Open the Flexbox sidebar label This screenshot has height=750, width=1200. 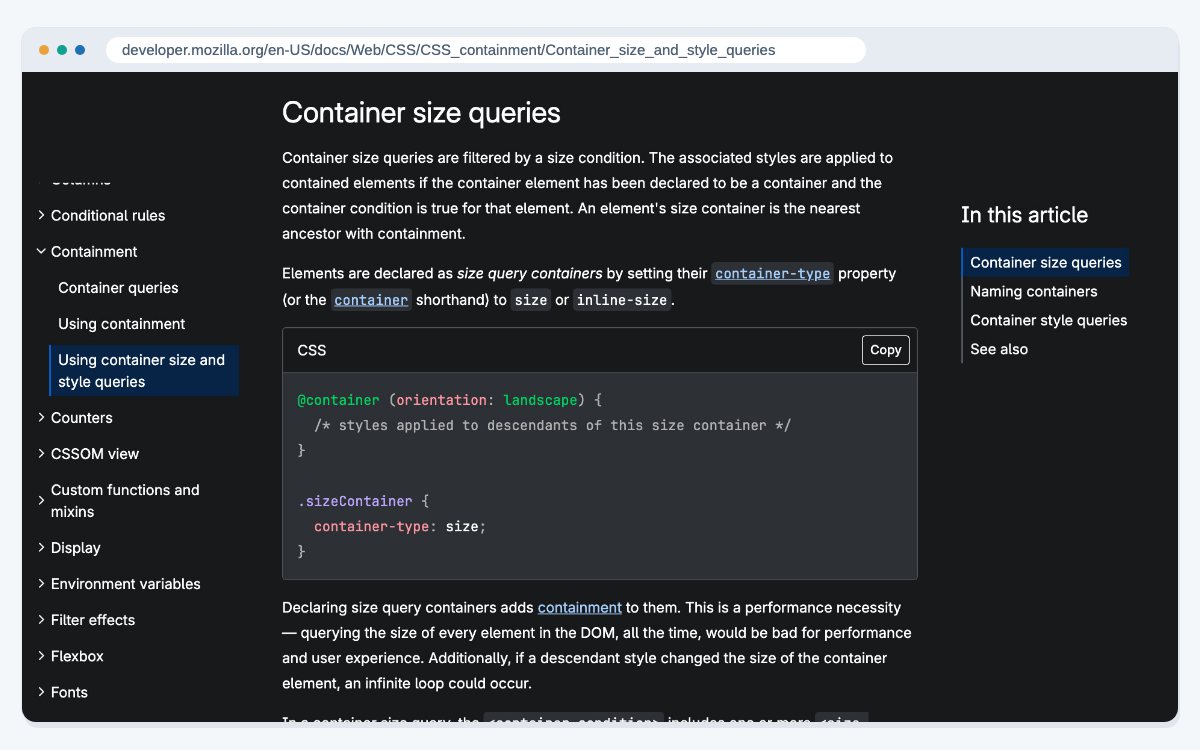[x=77, y=656]
